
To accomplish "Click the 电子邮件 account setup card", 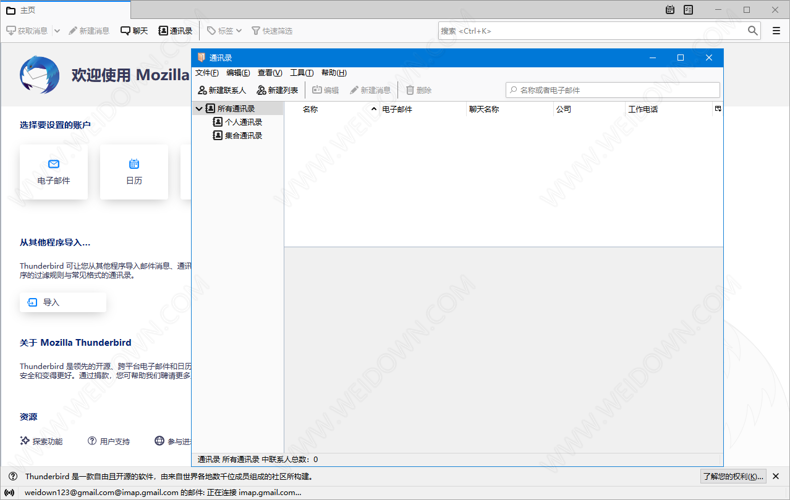I will (x=54, y=172).
